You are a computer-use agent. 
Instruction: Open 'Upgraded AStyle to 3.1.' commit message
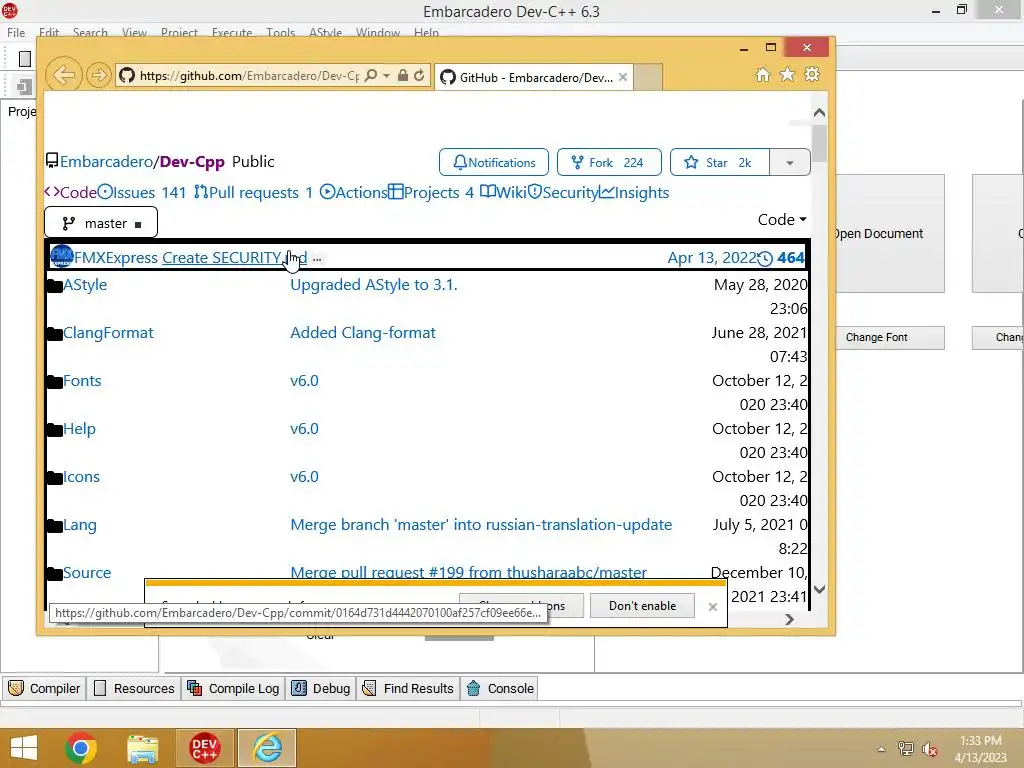click(x=374, y=285)
